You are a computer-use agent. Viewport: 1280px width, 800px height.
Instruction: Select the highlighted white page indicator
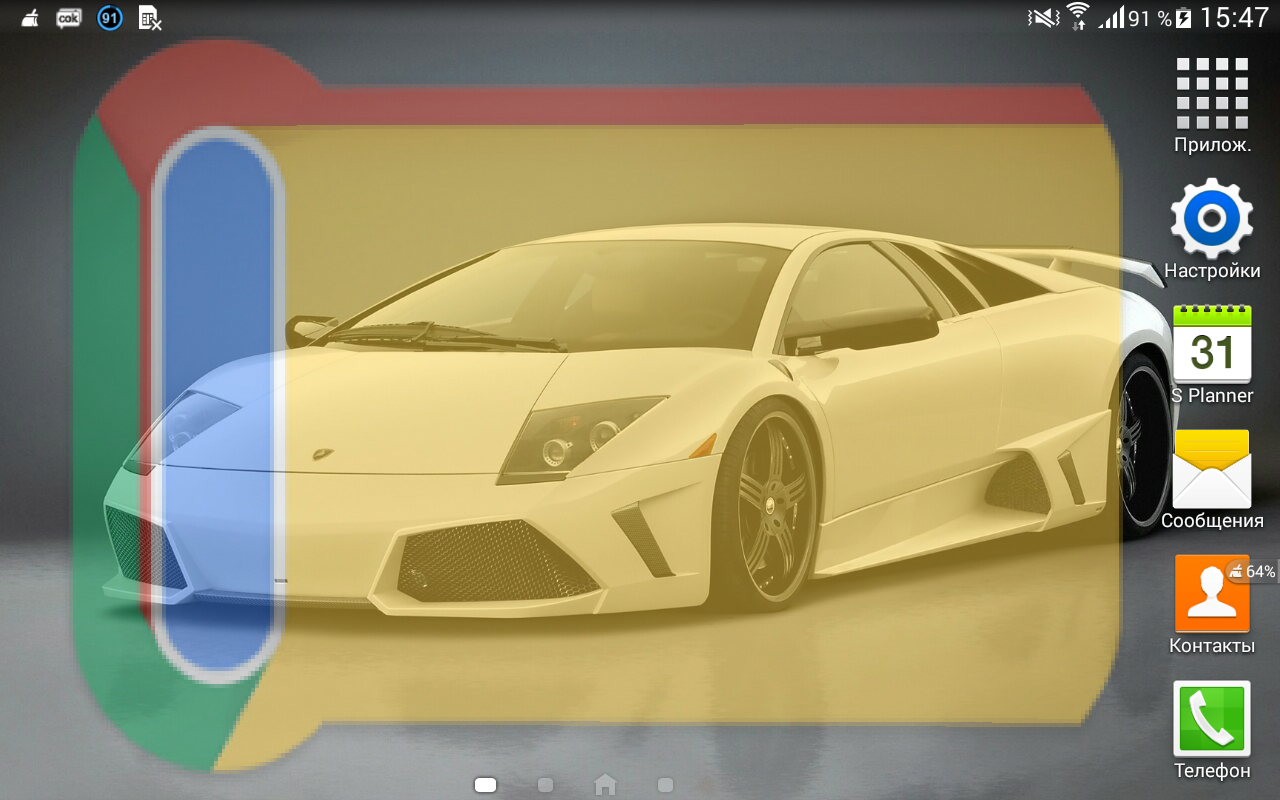[485, 785]
